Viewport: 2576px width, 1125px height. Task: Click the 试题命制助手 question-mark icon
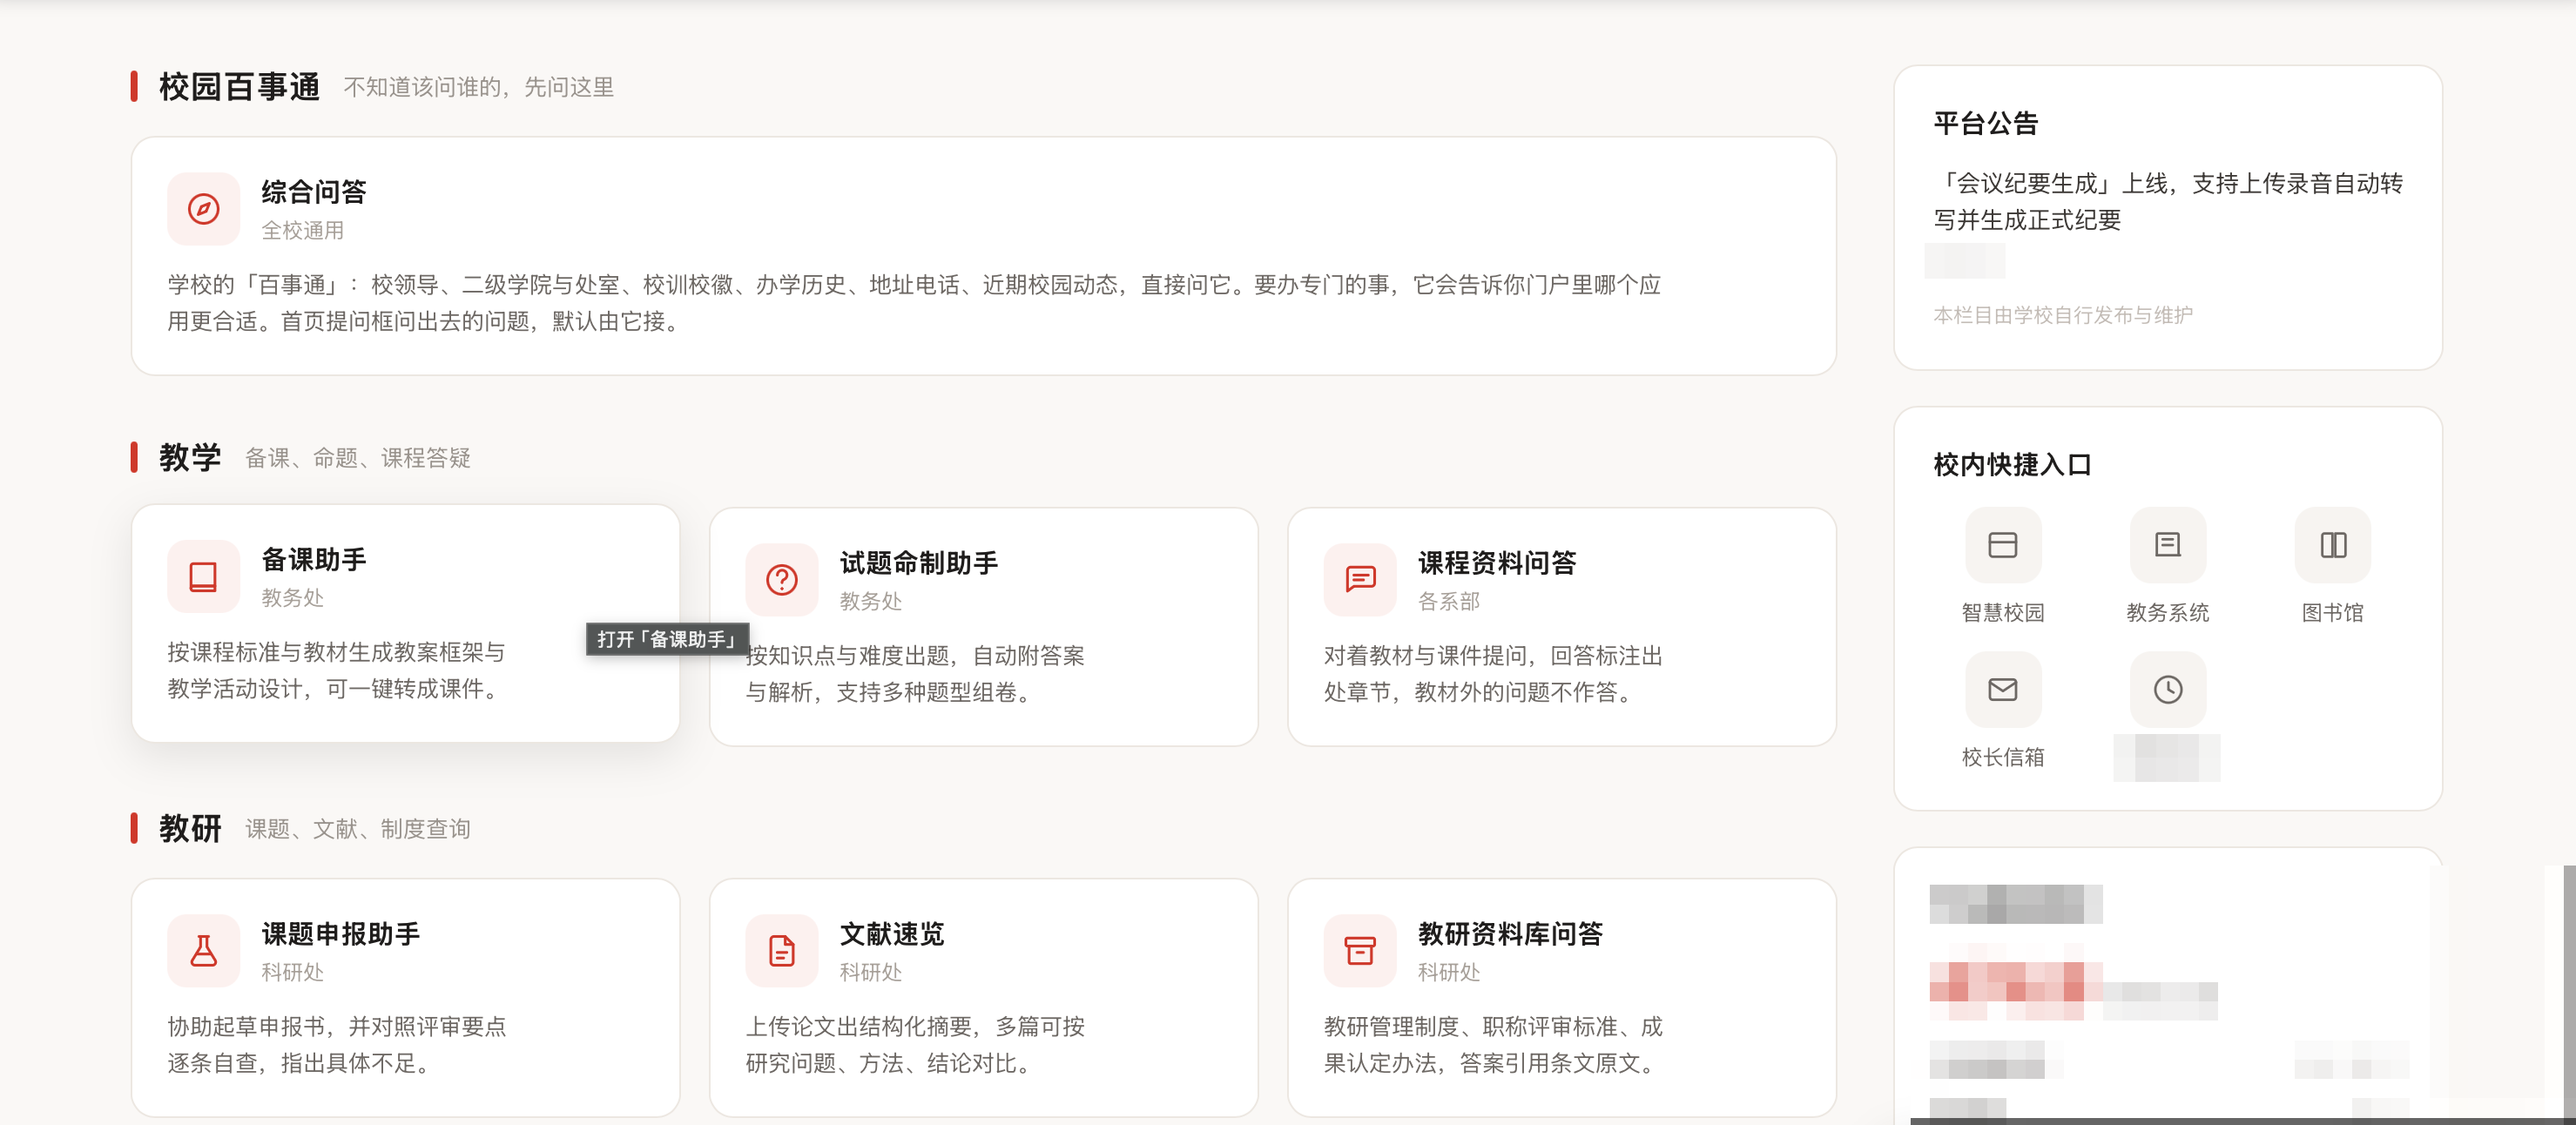[781, 580]
